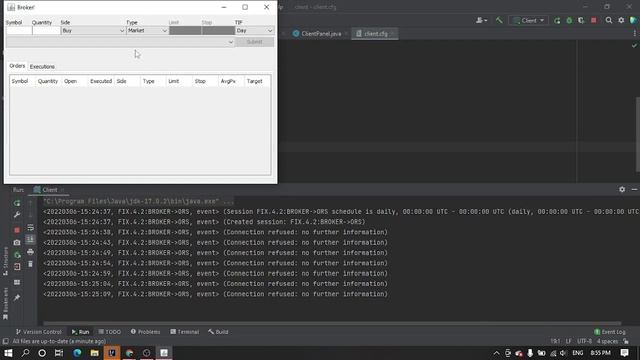Image resolution: width=640 pixels, height=360 pixels.
Task: Dump threads with camera icon
Action: (x=17, y=242)
